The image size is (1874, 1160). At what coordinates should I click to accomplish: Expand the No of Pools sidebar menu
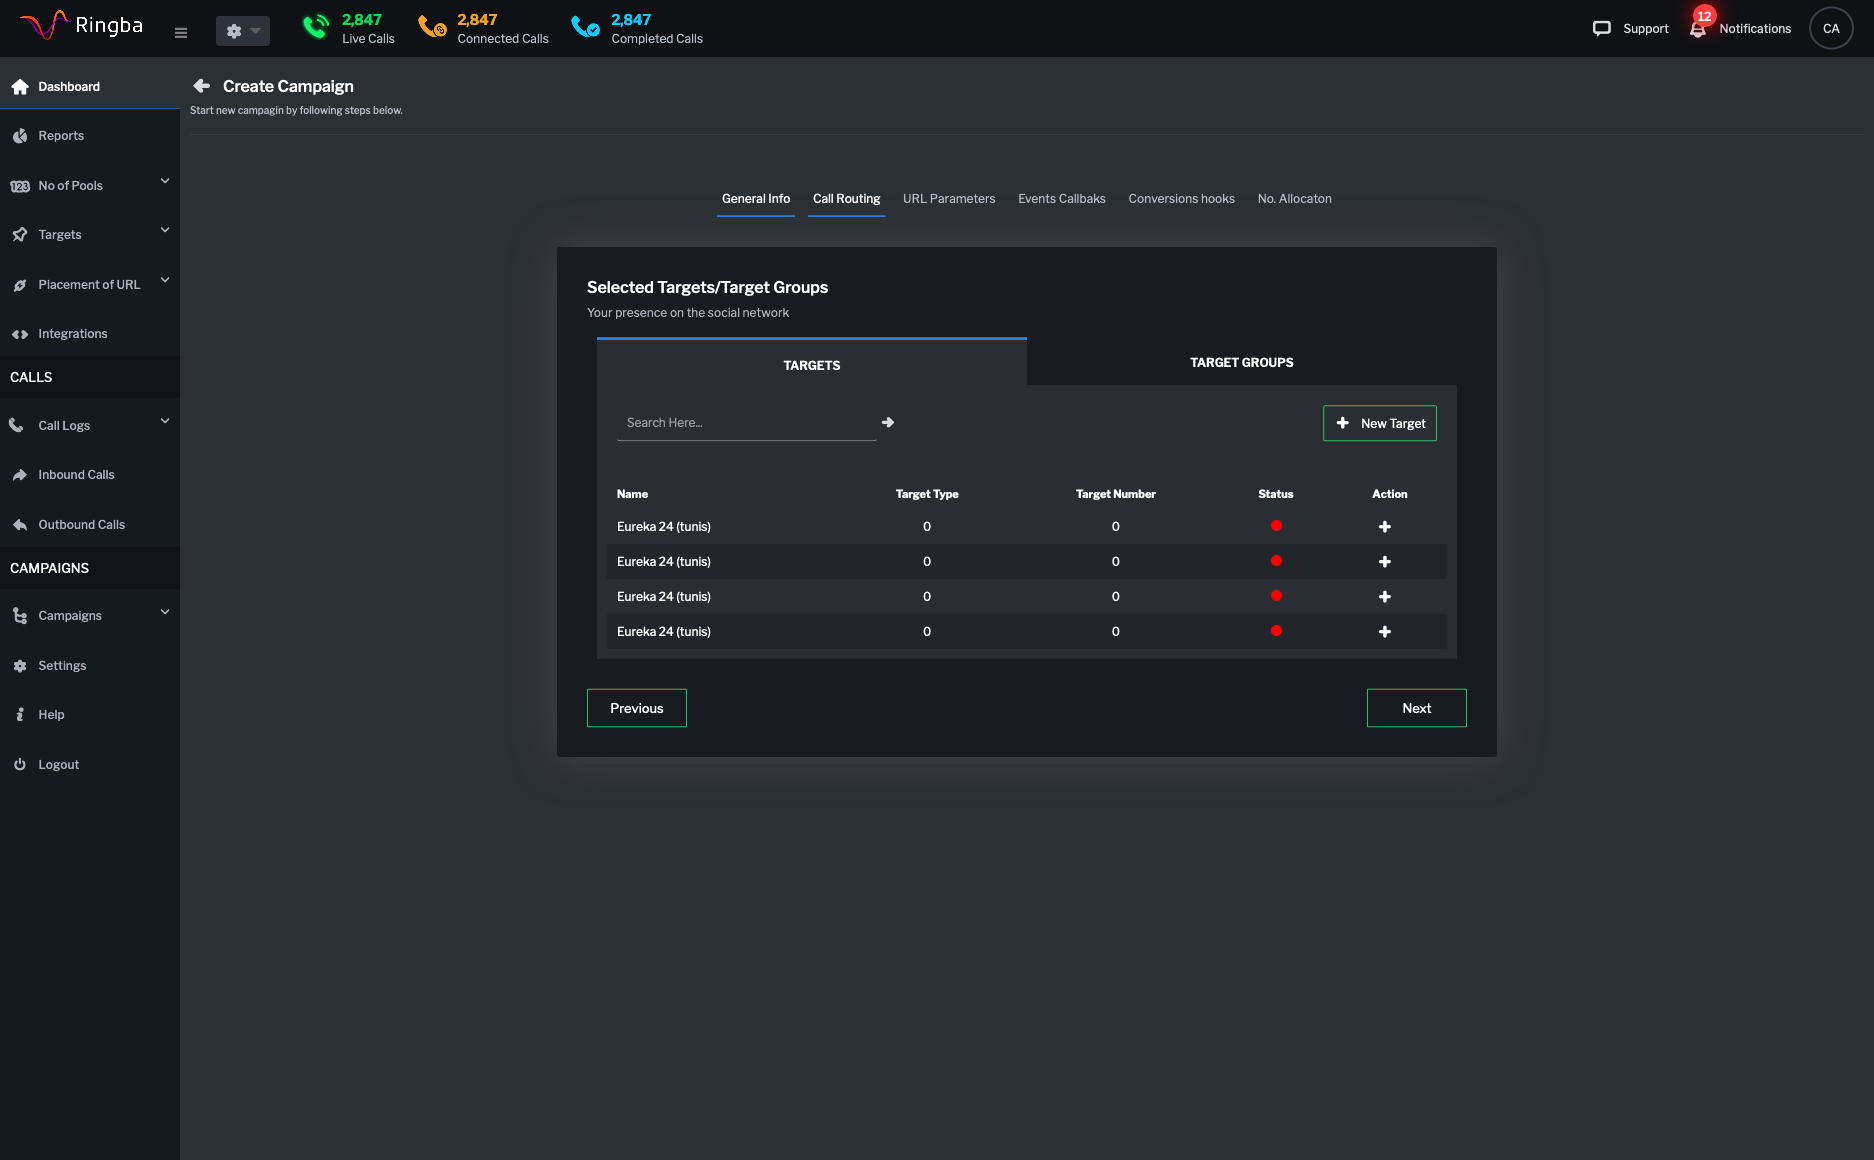(x=165, y=182)
